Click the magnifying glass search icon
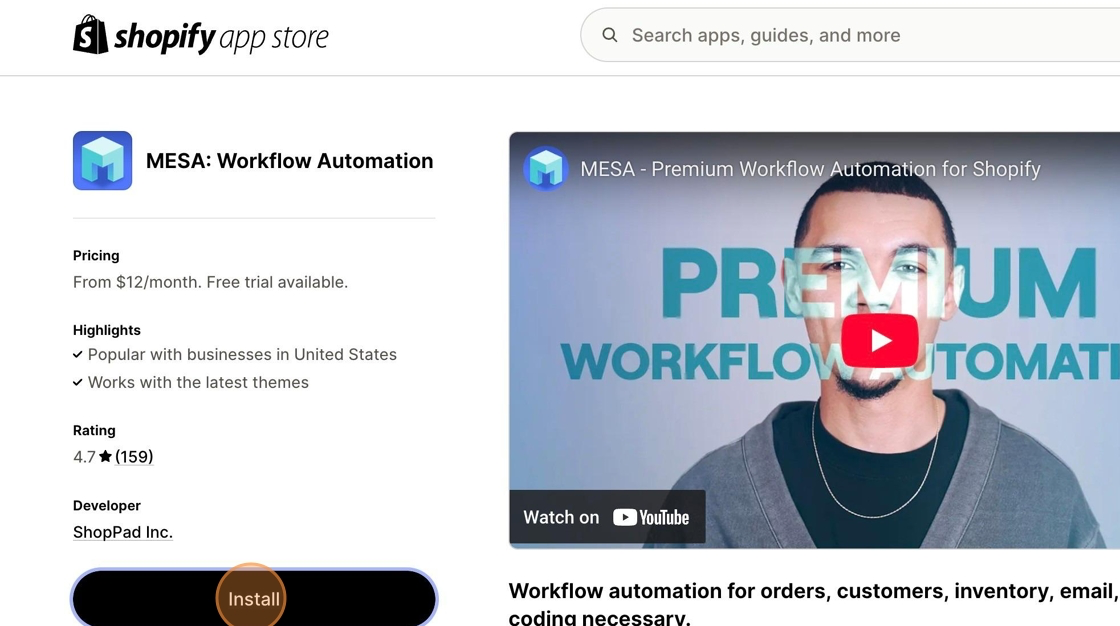 pos(609,35)
